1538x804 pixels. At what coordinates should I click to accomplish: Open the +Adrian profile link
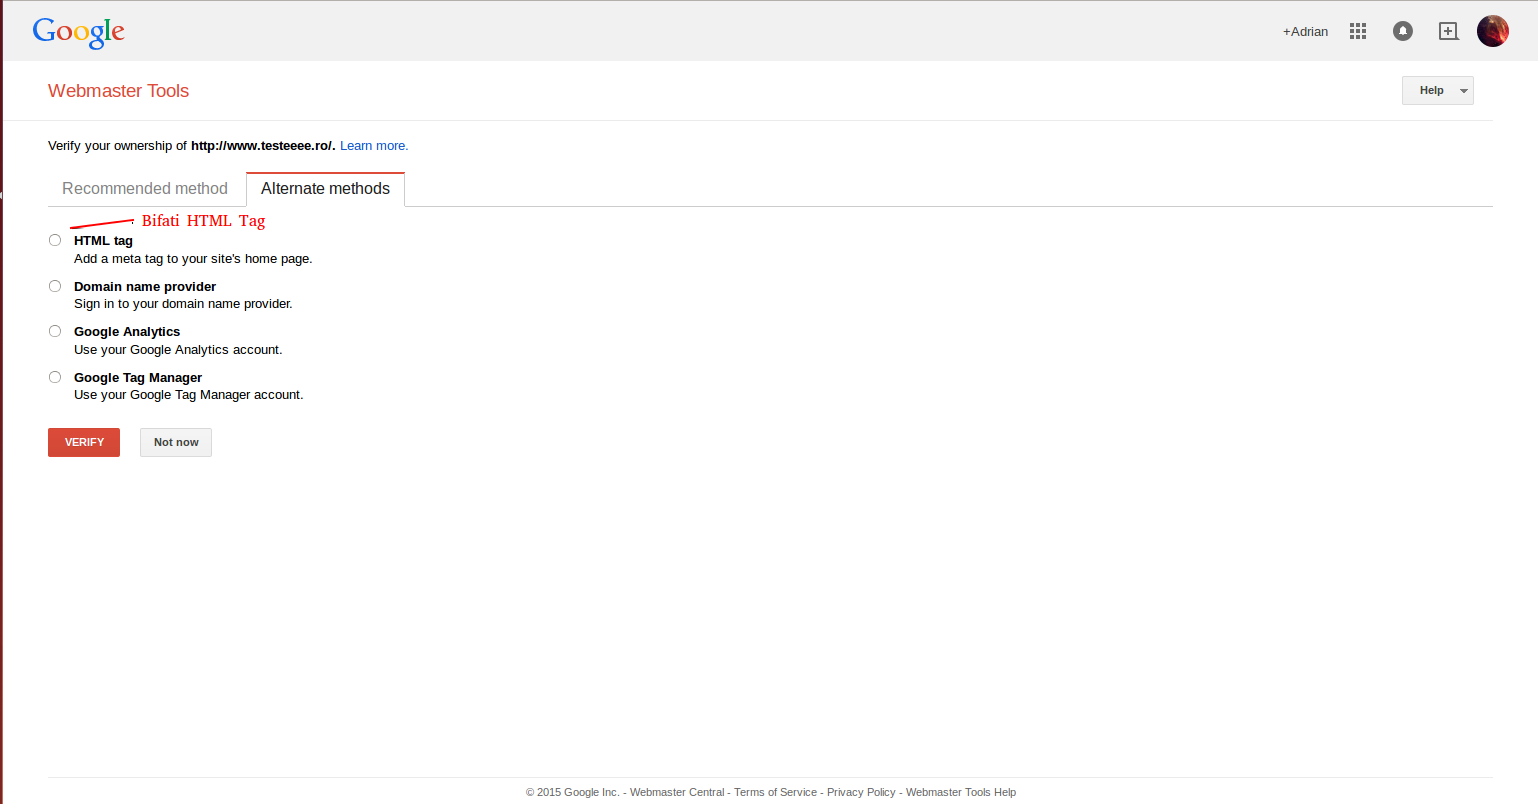[x=1306, y=32]
